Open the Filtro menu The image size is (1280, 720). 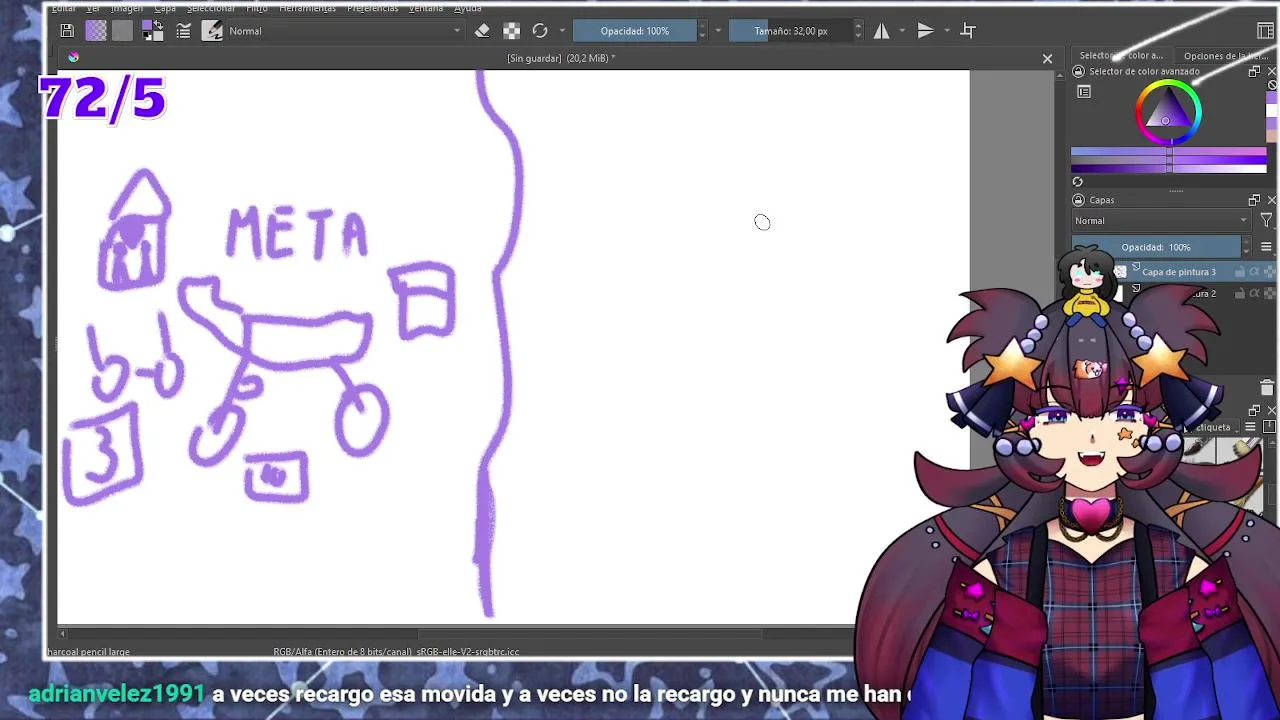pyautogui.click(x=257, y=8)
